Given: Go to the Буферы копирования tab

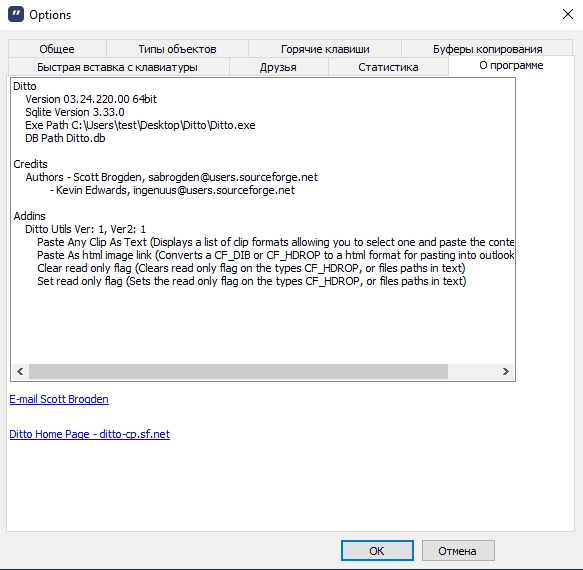Looking at the screenshot, I should (487, 49).
